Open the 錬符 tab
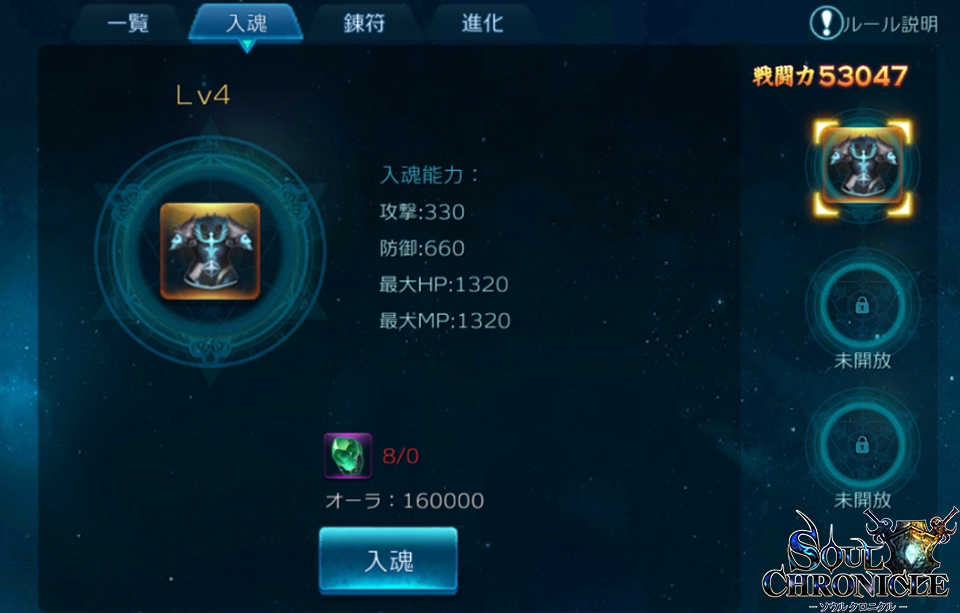Screen dimensions: 960x613 coord(364,23)
